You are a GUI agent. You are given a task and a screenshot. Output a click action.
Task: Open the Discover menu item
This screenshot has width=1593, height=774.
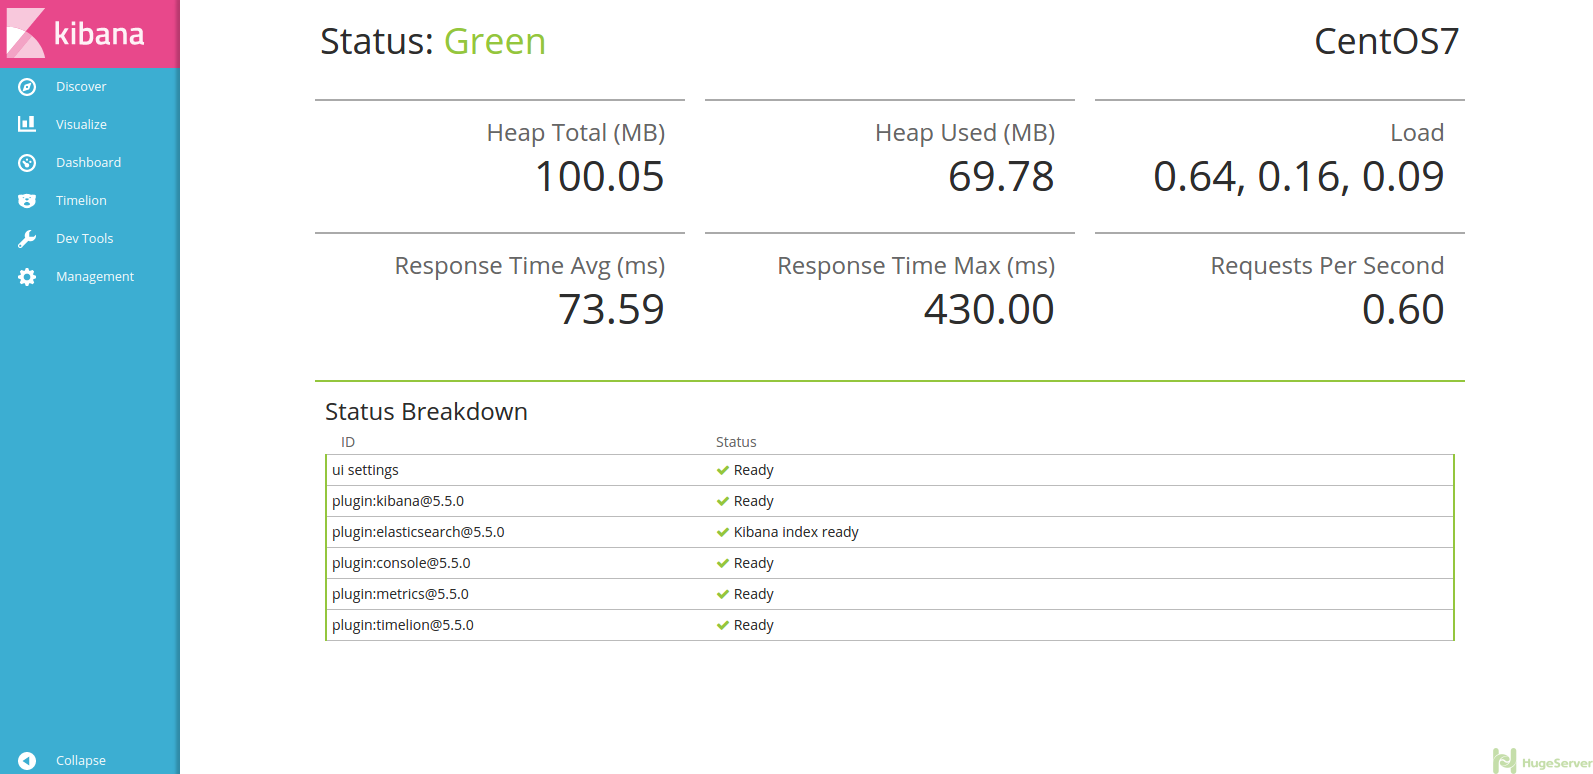(81, 87)
